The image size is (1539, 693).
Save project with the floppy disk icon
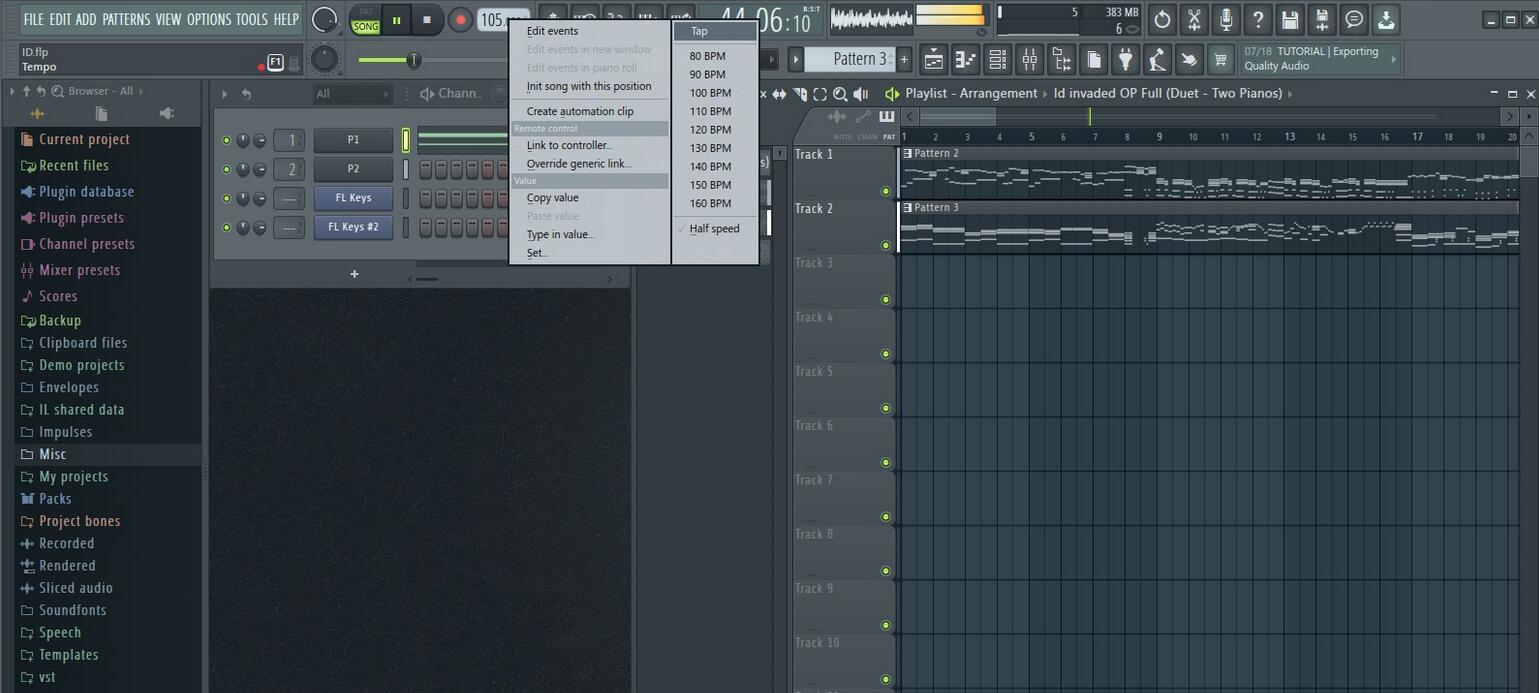coord(1290,19)
